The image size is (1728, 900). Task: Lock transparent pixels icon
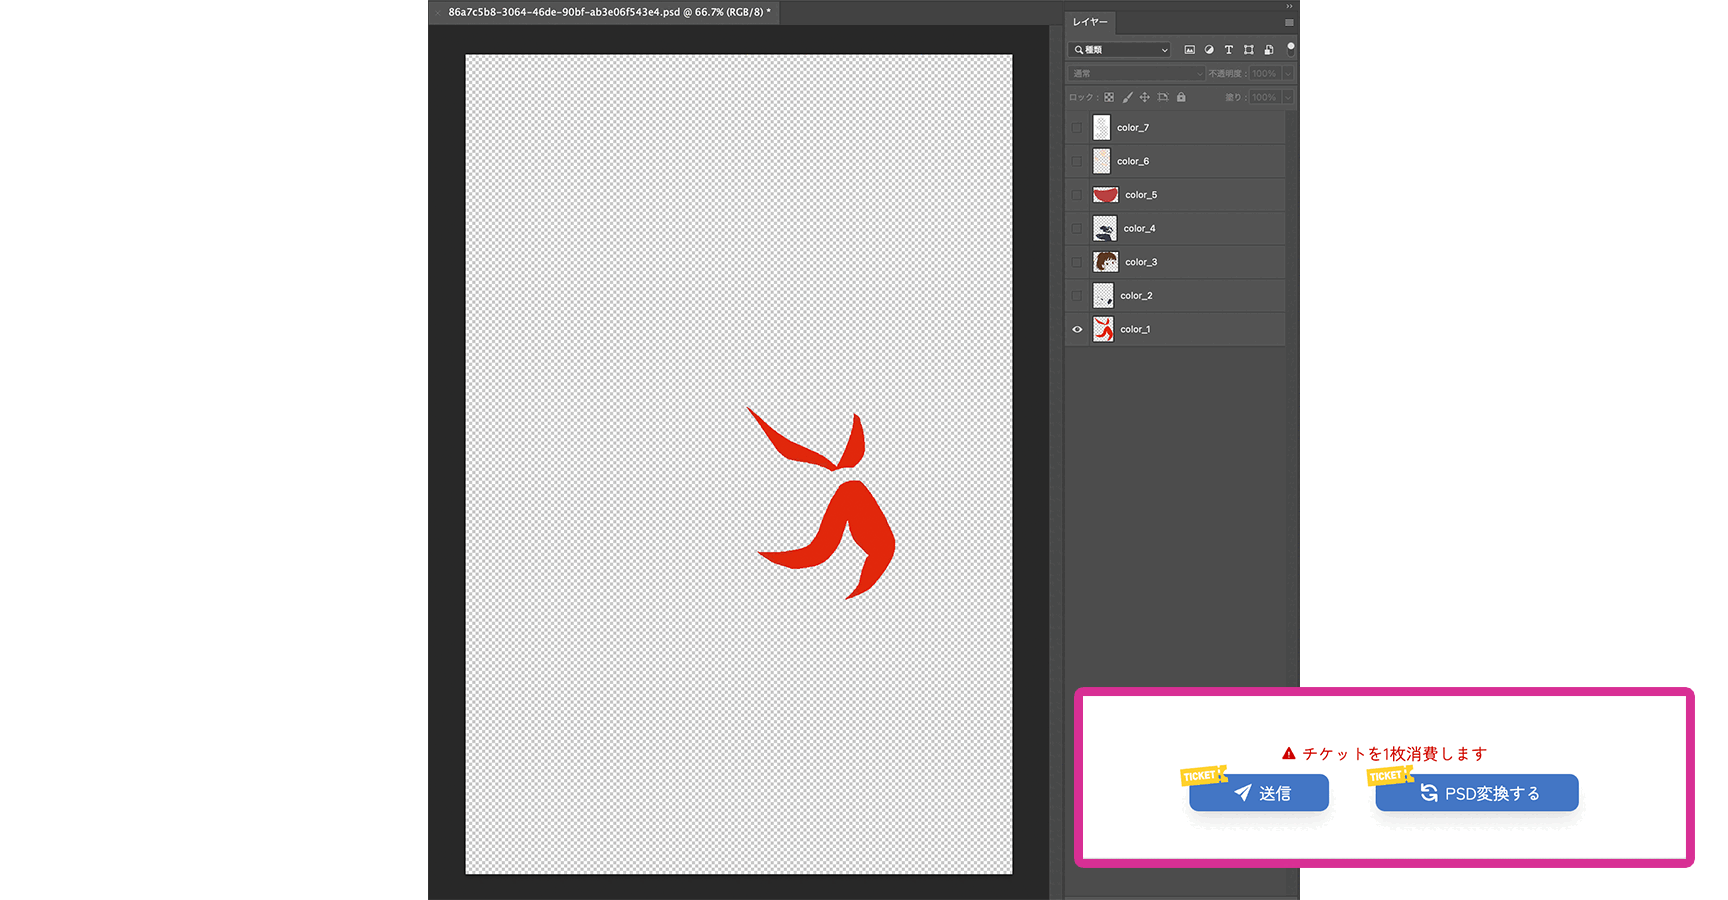pos(1109,97)
